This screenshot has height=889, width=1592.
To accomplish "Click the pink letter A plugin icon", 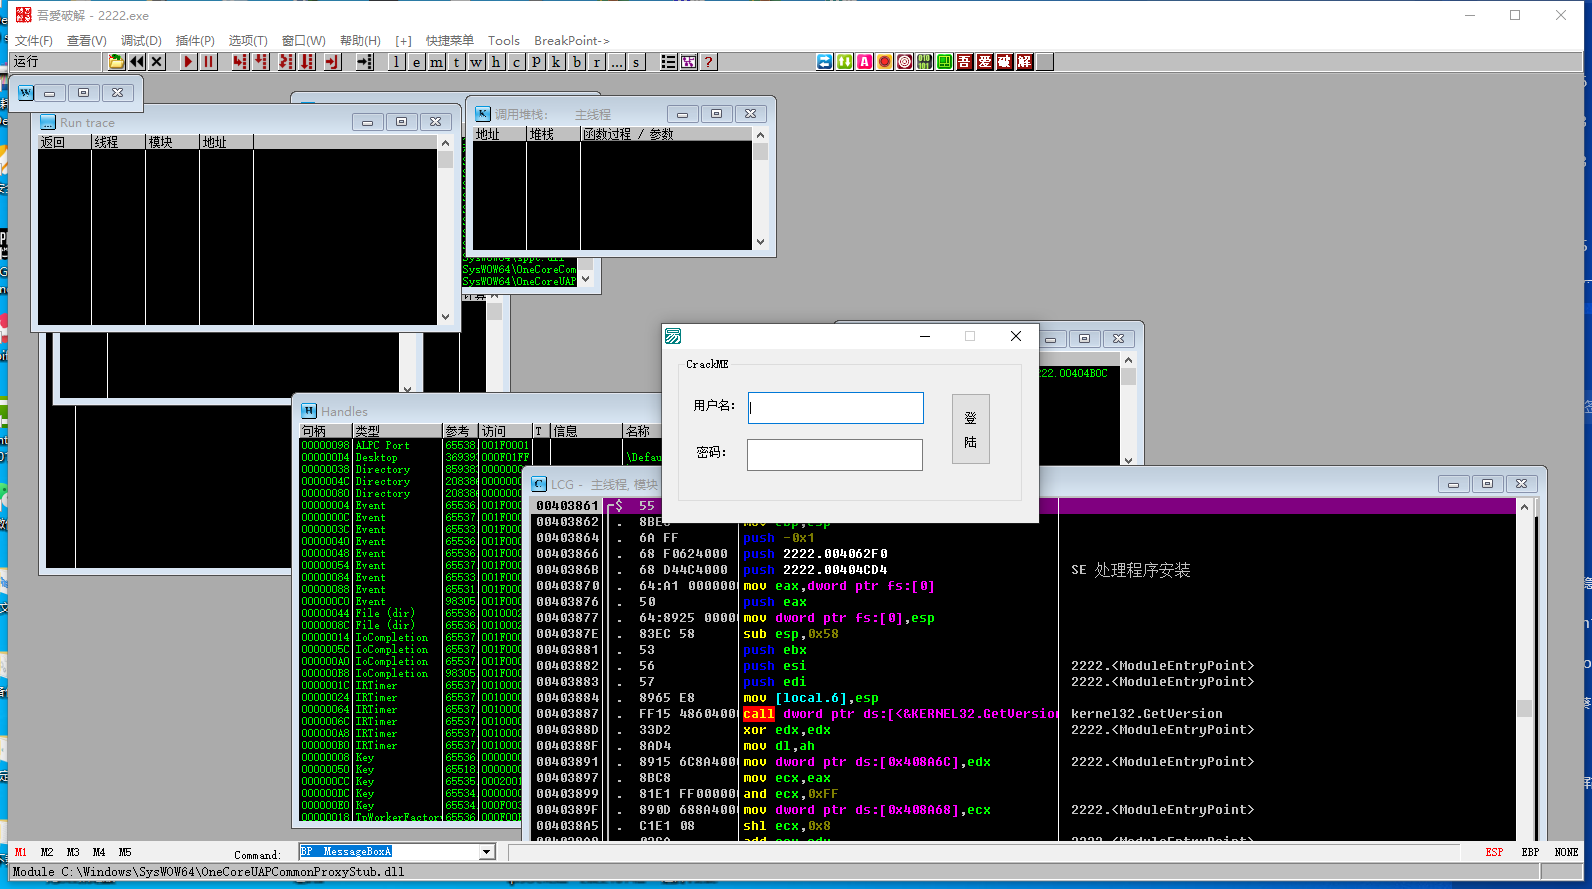I will 865,62.
